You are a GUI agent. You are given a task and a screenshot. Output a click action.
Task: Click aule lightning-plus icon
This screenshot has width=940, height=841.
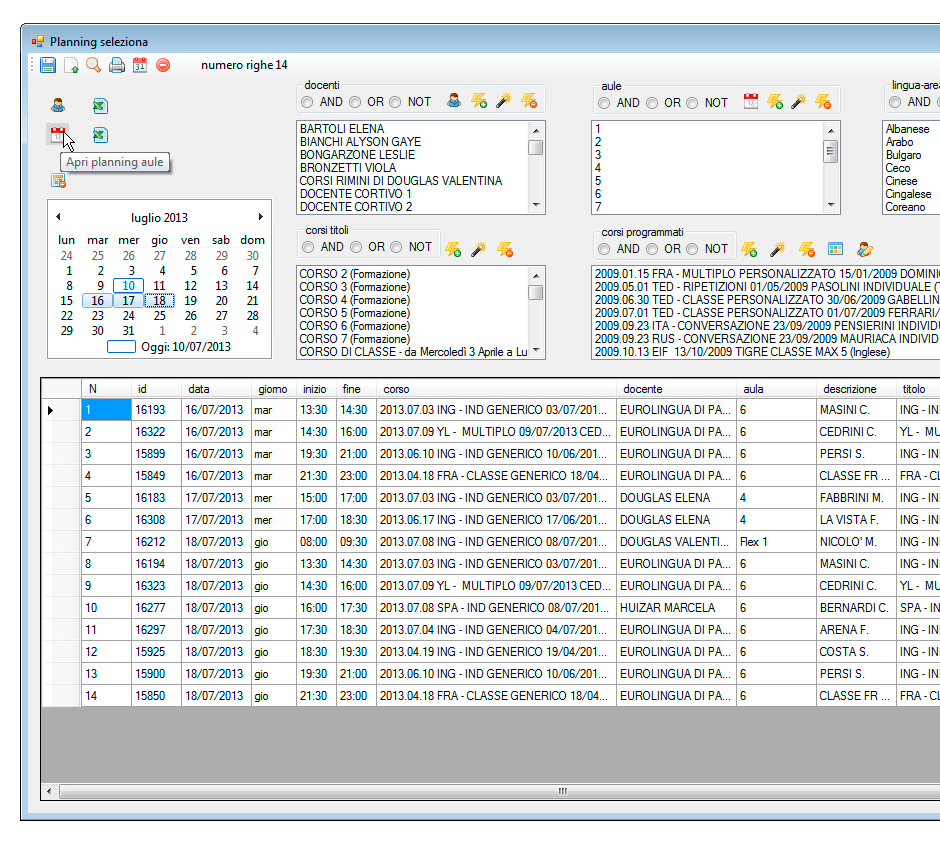(x=775, y=101)
